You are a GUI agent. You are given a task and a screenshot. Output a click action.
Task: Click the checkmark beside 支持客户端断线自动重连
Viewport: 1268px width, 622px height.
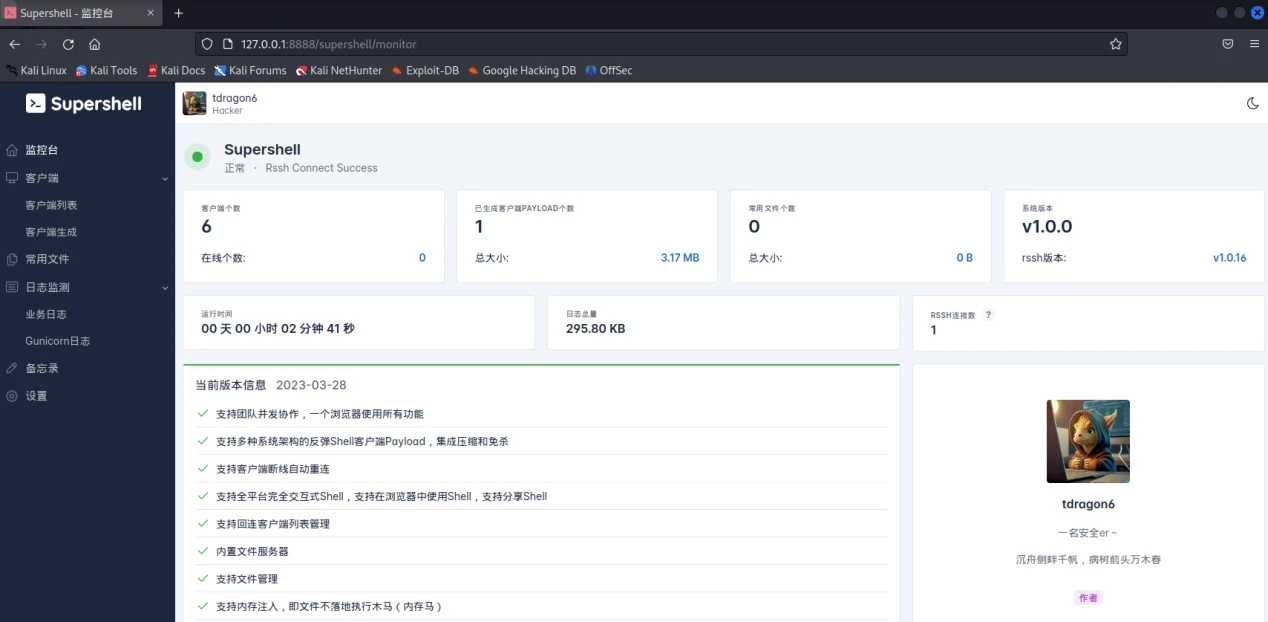point(204,469)
